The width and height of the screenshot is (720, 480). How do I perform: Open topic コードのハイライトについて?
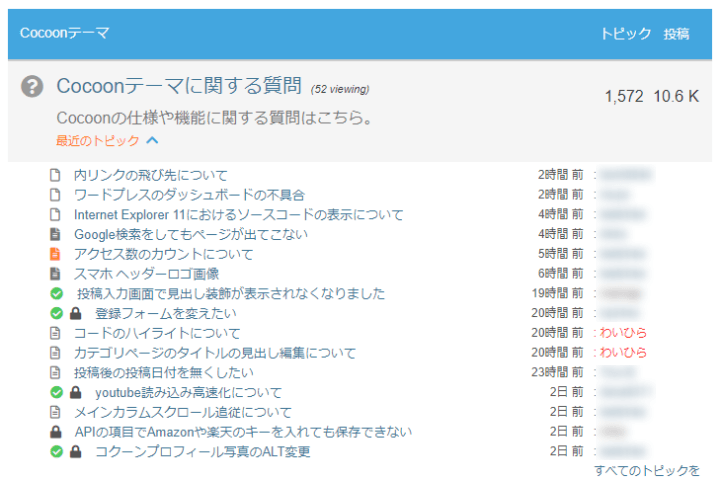(x=157, y=333)
